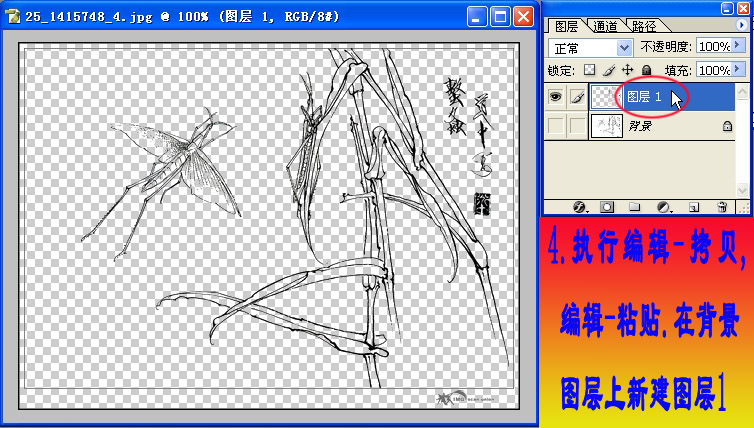Switch to the 路径 tab
This screenshot has height=428, width=754.
tap(643, 26)
